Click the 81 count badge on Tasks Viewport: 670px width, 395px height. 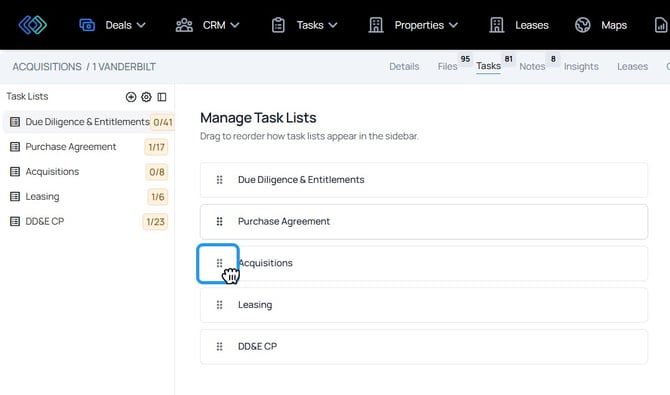point(508,59)
